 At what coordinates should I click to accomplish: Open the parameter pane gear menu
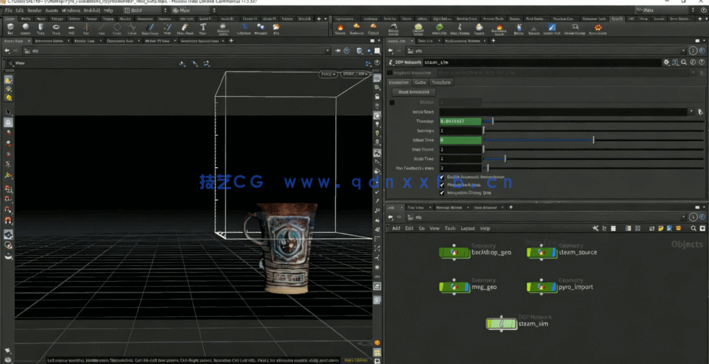tap(666, 62)
